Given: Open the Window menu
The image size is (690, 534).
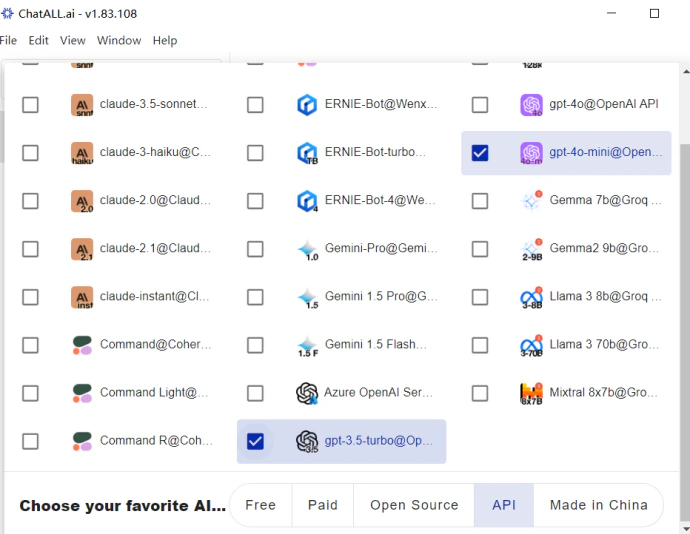Looking at the screenshot, I should [x=119, y=41].
